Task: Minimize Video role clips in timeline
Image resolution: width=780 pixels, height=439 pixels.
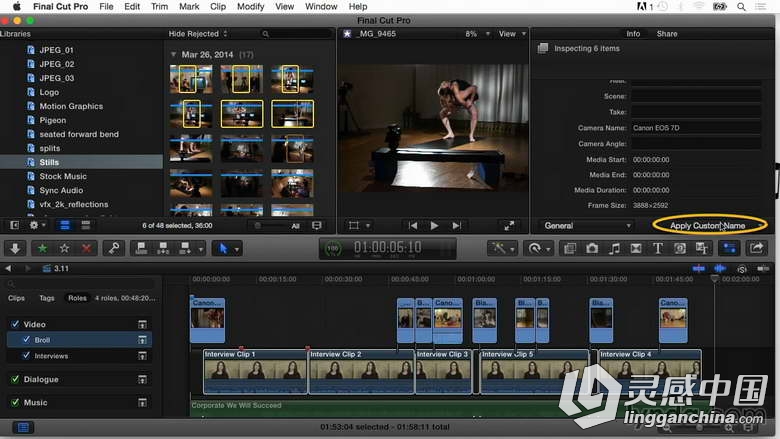Action: pos(142,324)
